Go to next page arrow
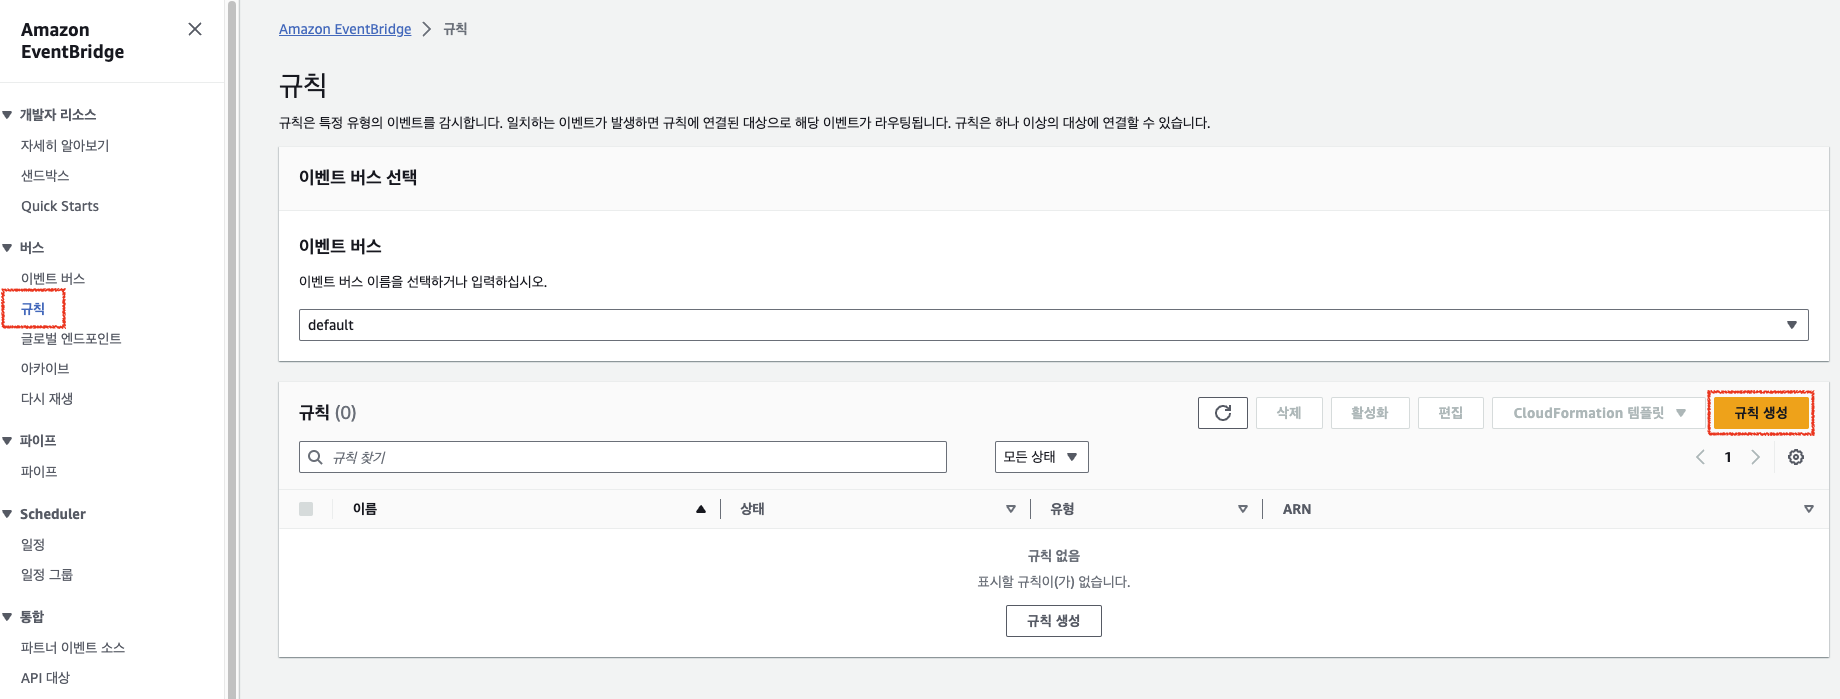The image size is (1840, 699). [1755, 457]
